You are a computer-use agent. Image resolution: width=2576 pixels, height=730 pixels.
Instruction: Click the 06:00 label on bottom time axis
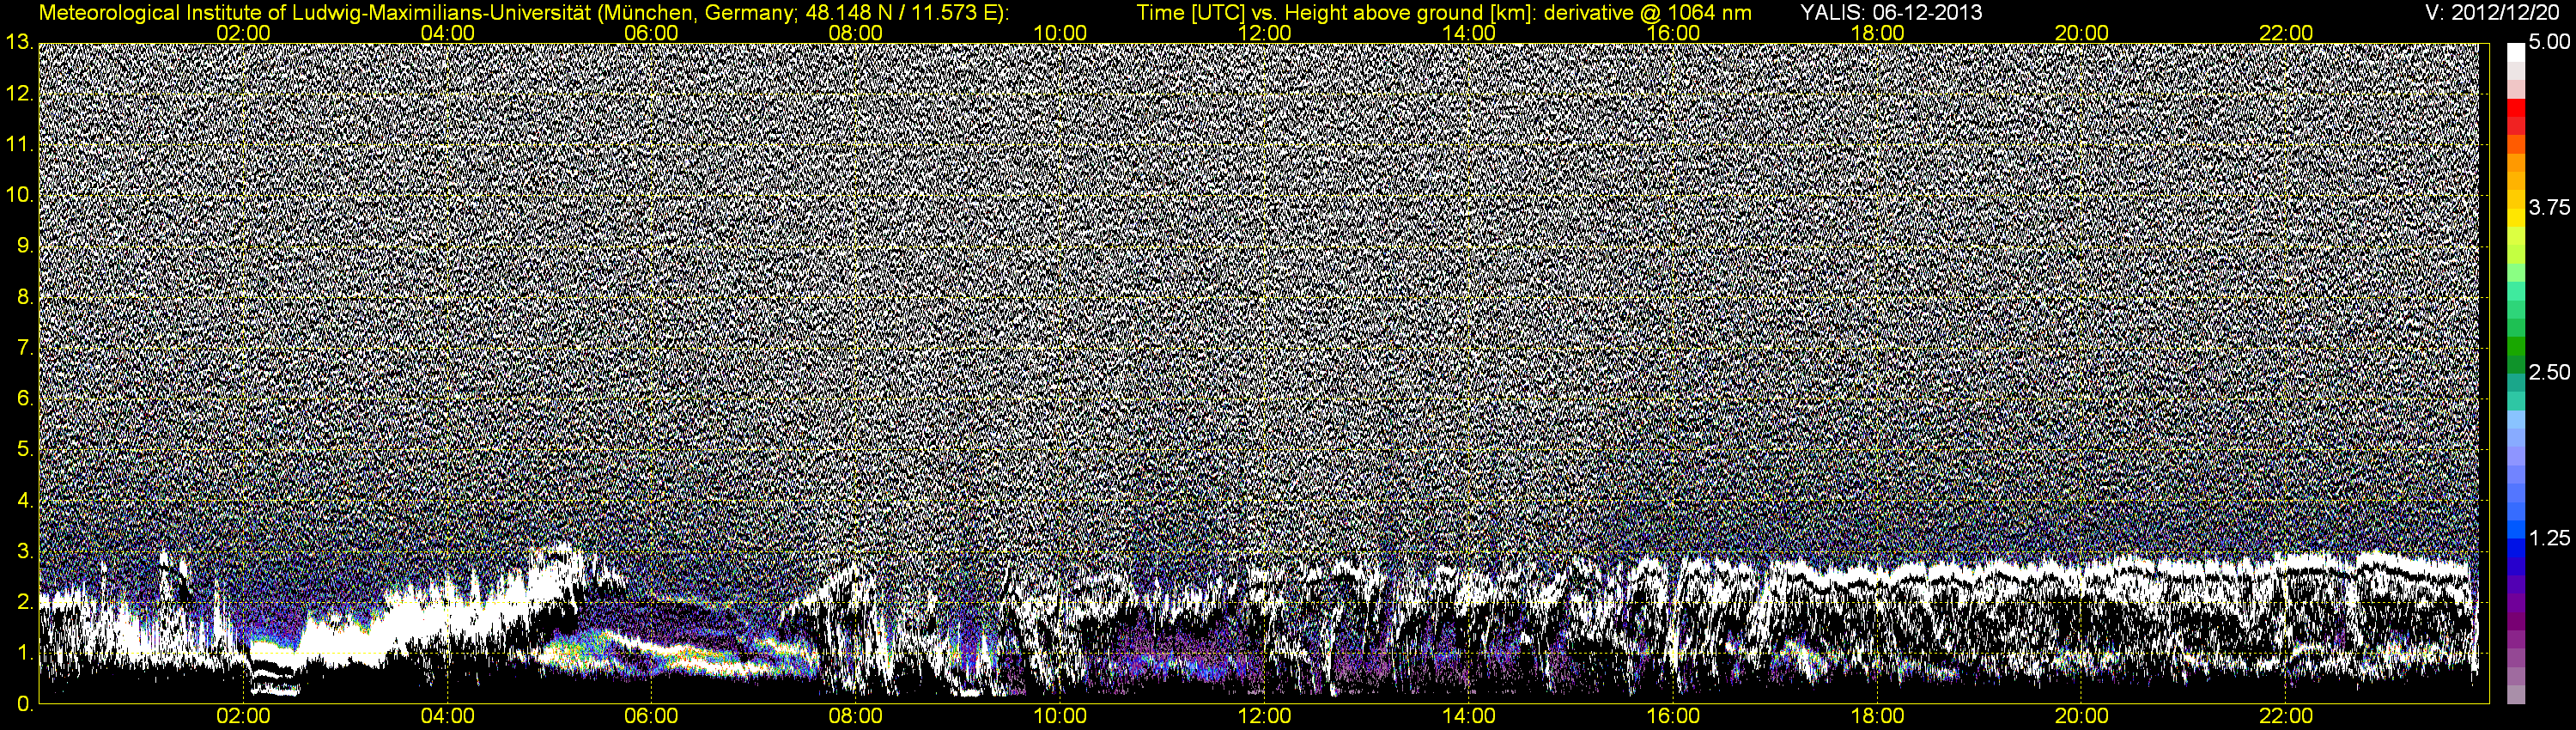click(x=651, y=716)
